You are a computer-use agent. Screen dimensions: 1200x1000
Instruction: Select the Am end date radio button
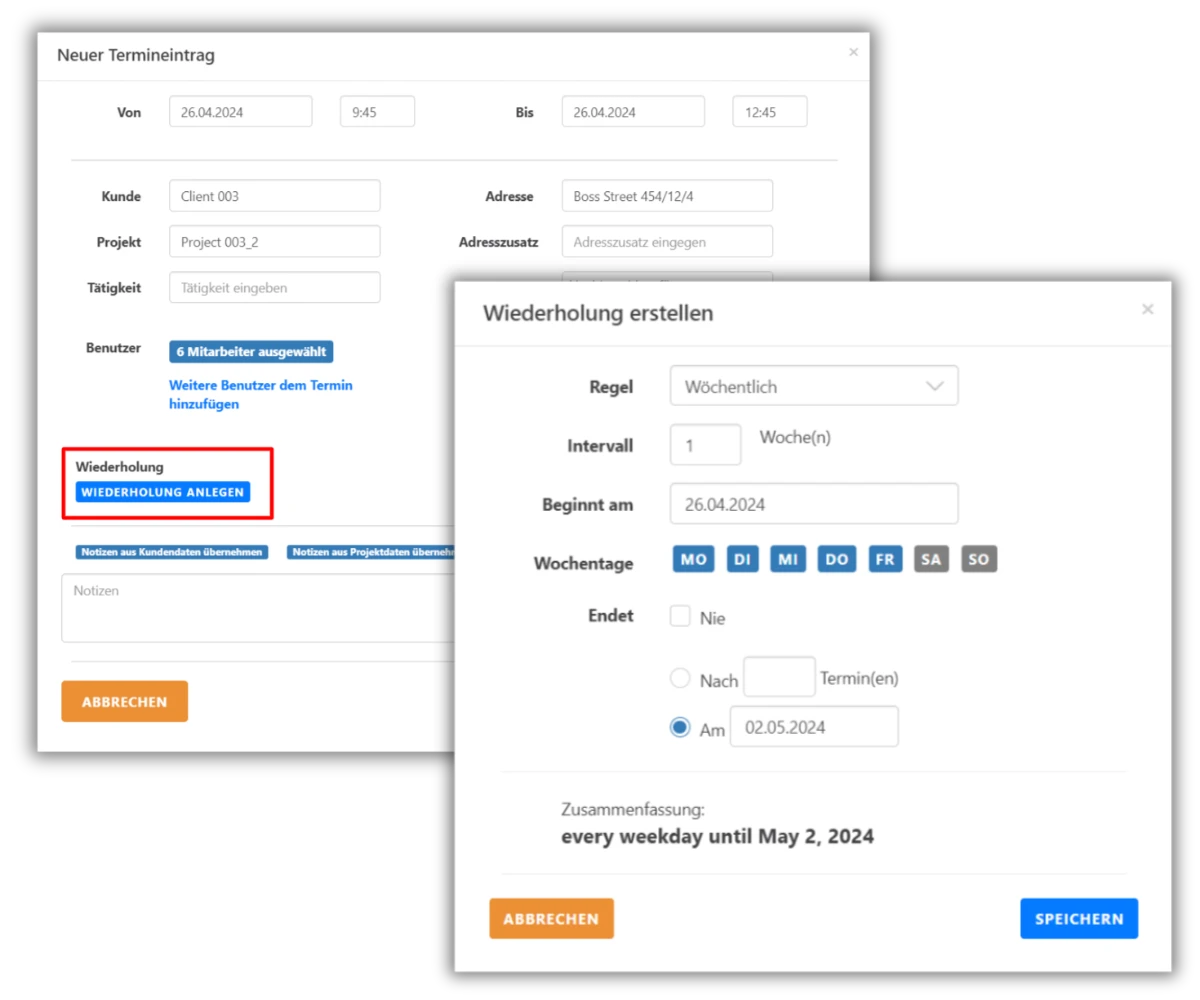pyautogui.click(x=680, y=727)
